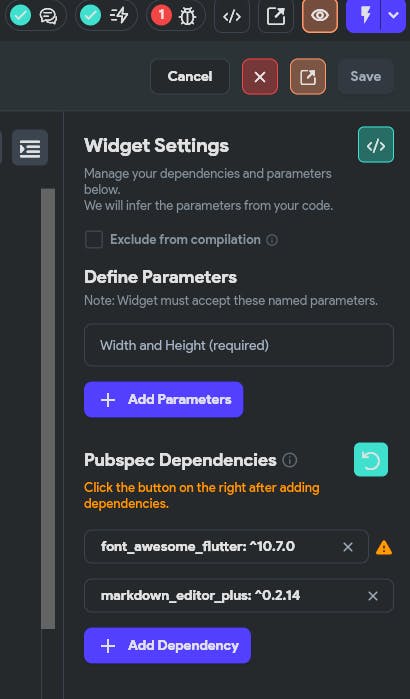Expand the dropdown arrow next to lightning button

393,16
